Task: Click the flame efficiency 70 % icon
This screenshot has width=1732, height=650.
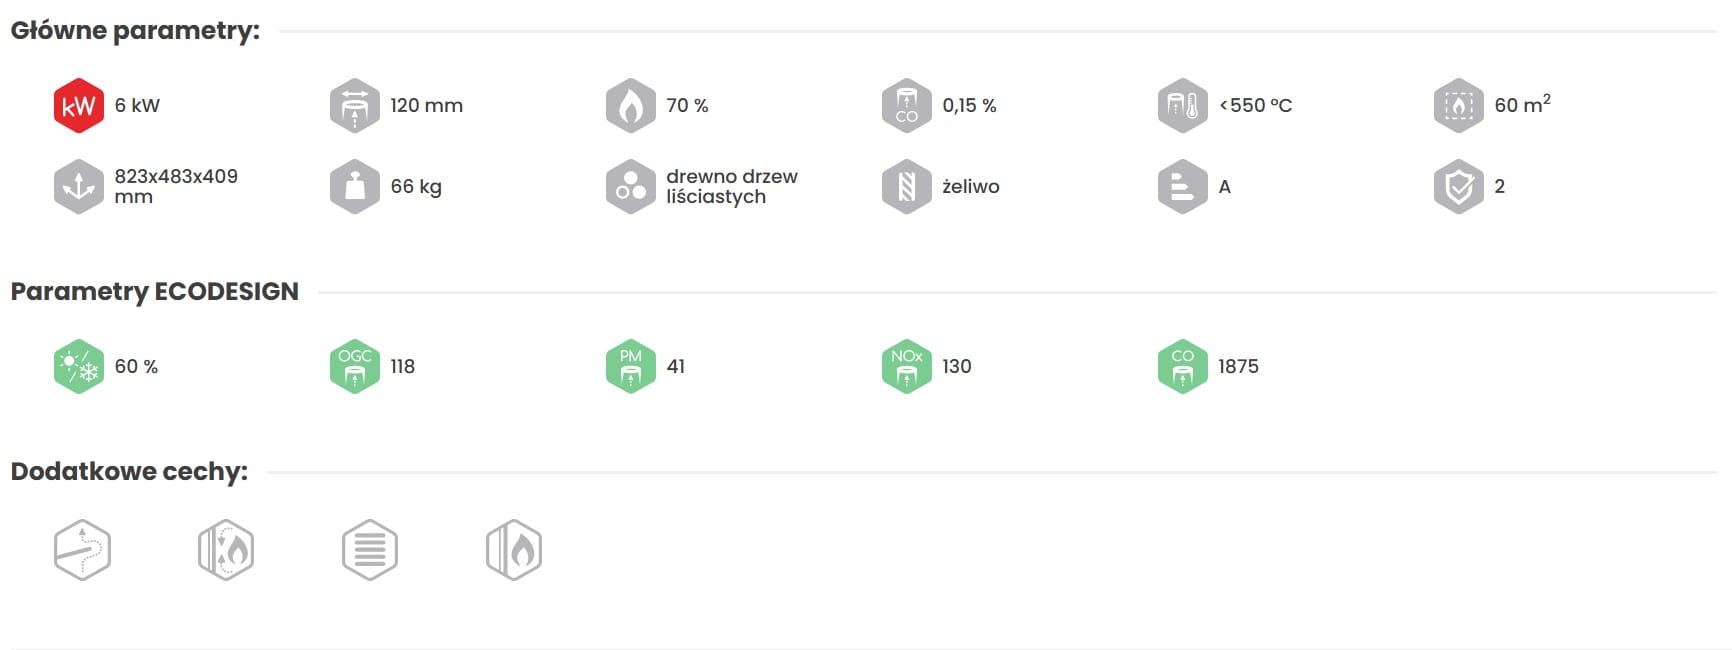Action: click(631, 105)
